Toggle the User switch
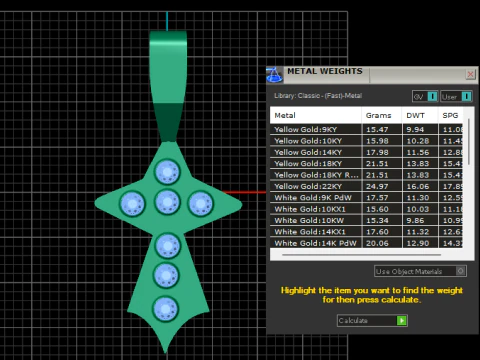The height and width of the screenshot is (360, 480). pyautogui.click(x=456, y=97)
